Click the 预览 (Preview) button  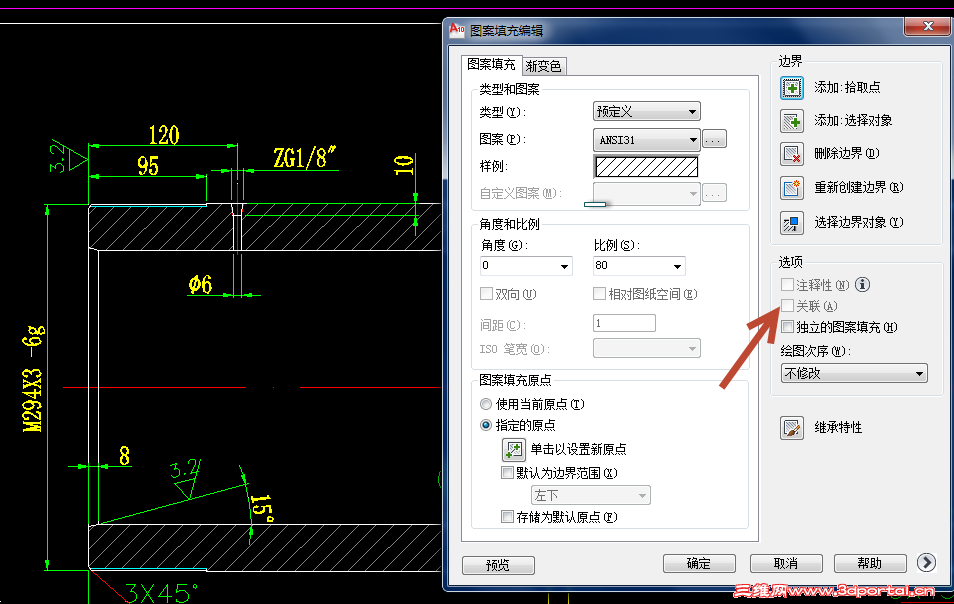point(497,565)
